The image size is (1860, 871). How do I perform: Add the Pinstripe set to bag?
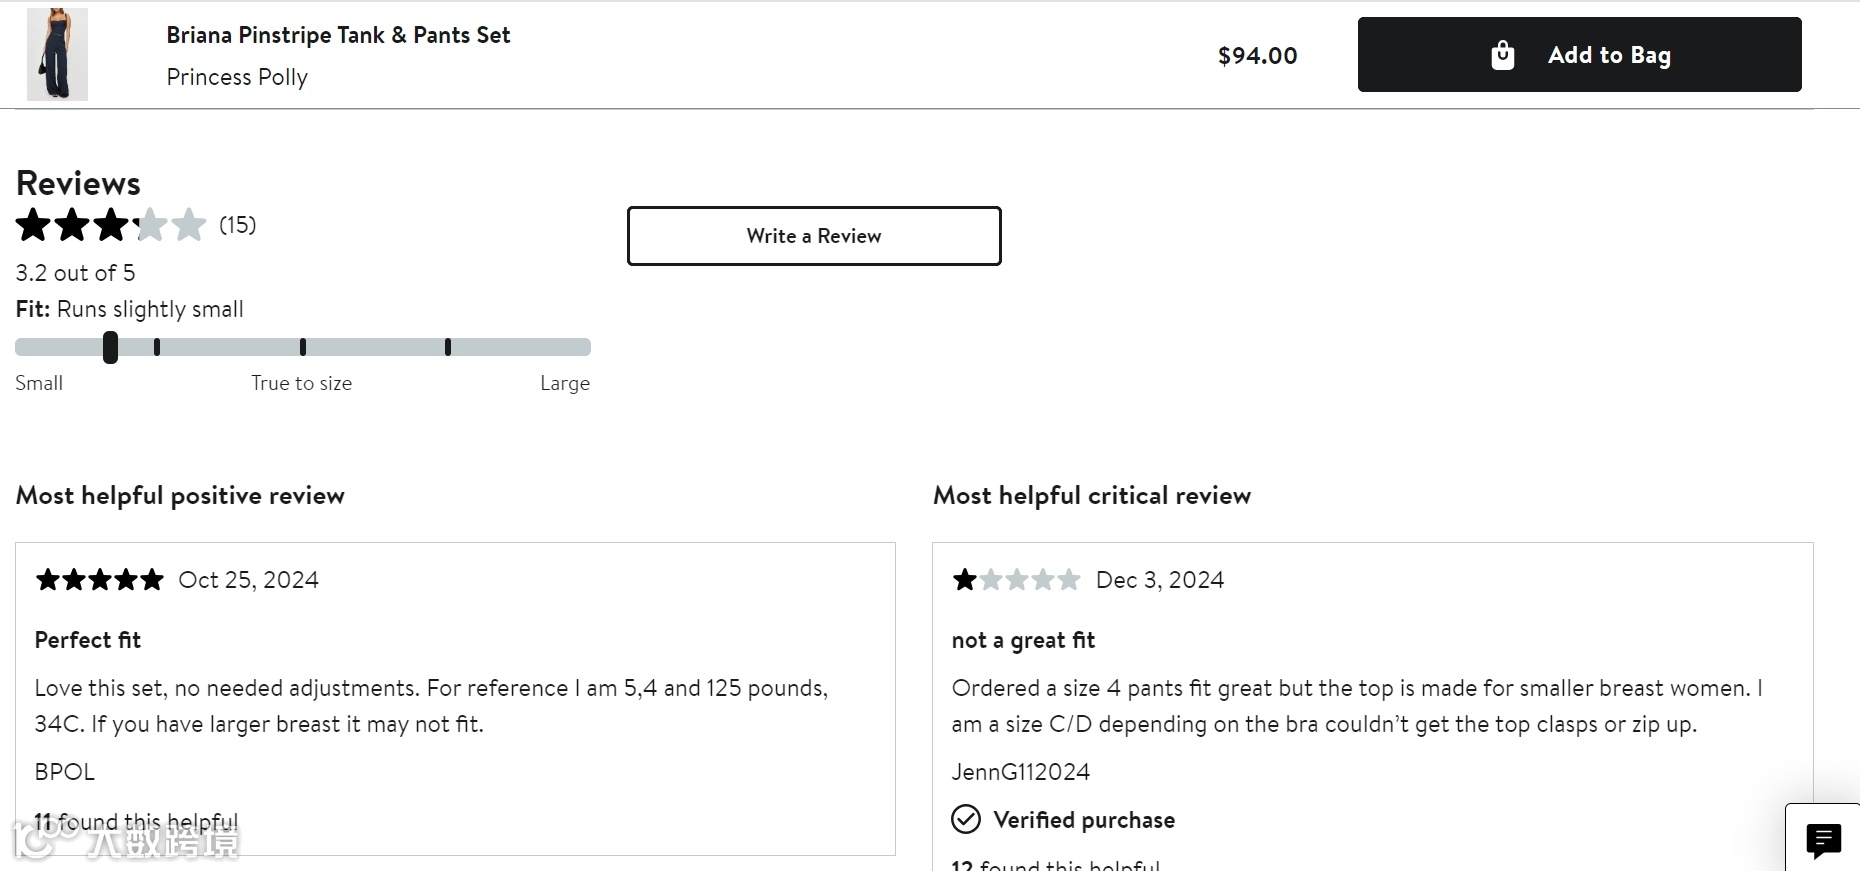(x=1579, y=55)
